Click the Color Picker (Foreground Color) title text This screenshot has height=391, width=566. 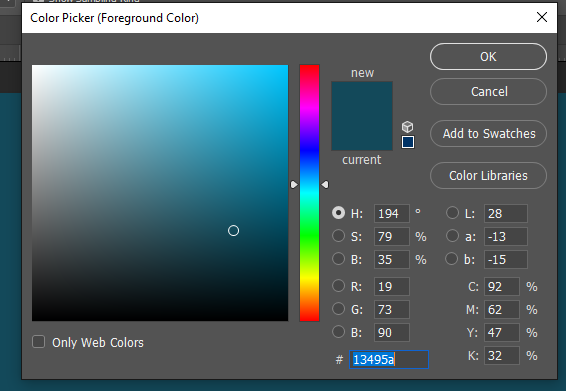point(114,18)
